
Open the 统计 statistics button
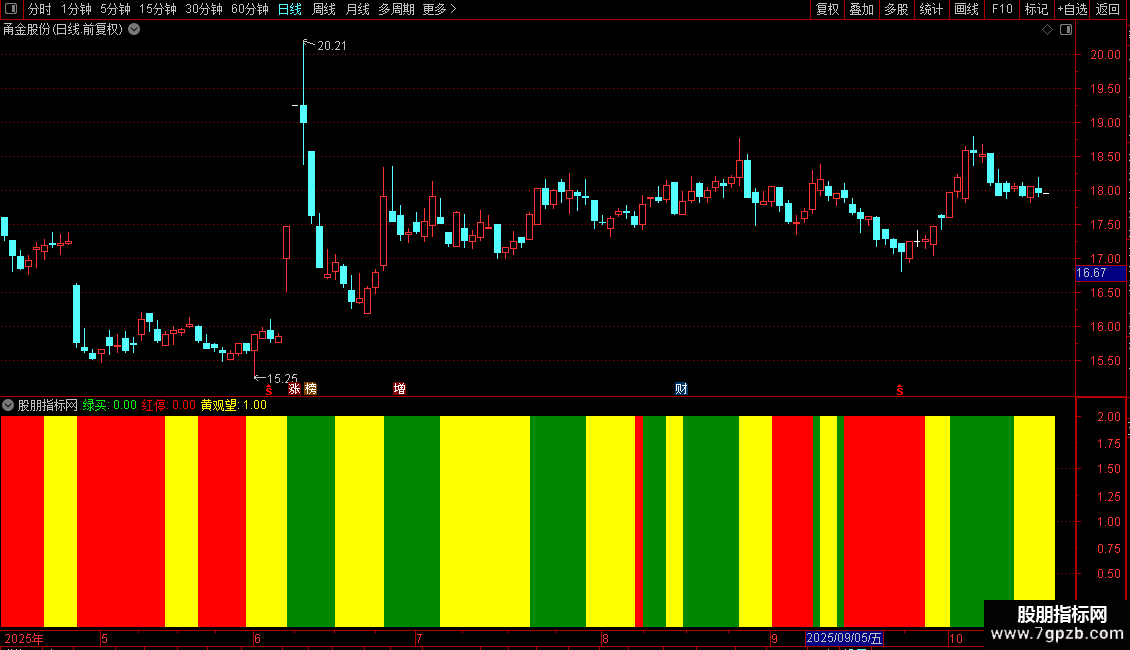tap(931, 9)
